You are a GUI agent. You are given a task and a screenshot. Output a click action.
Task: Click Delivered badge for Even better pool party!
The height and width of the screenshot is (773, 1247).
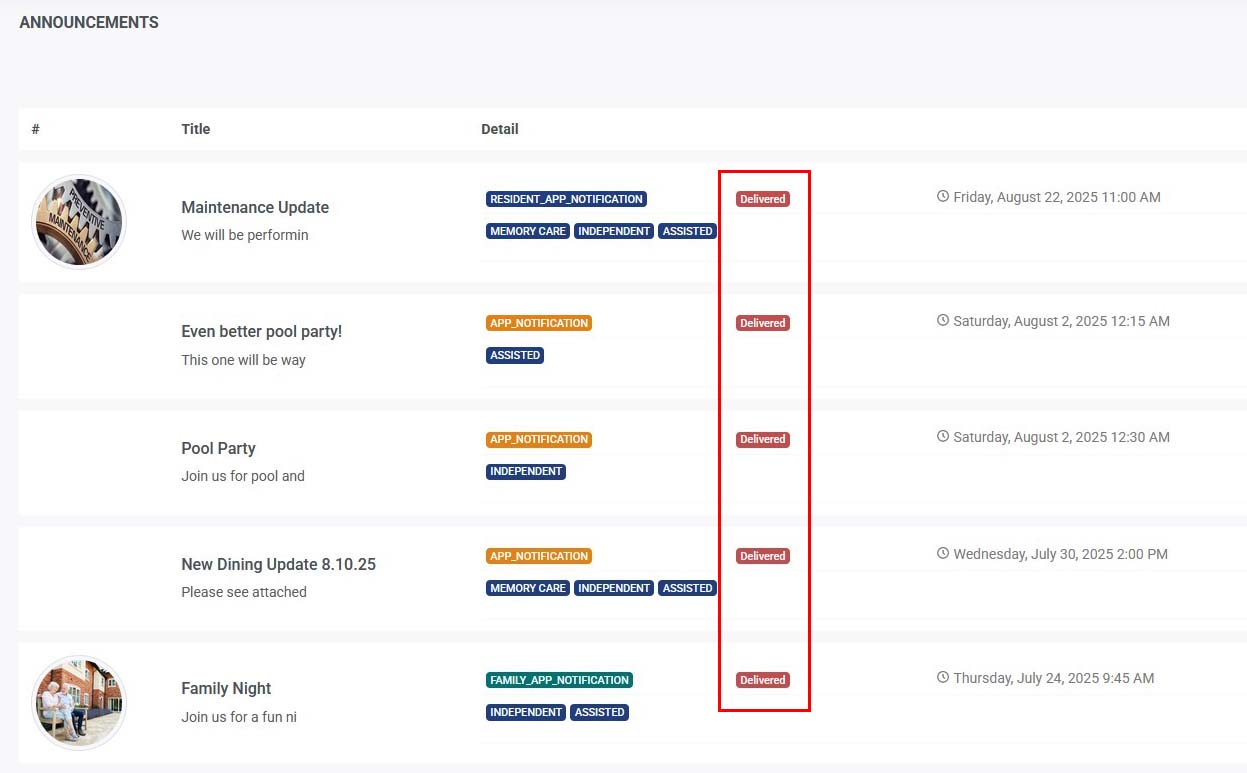click(763, 323)
